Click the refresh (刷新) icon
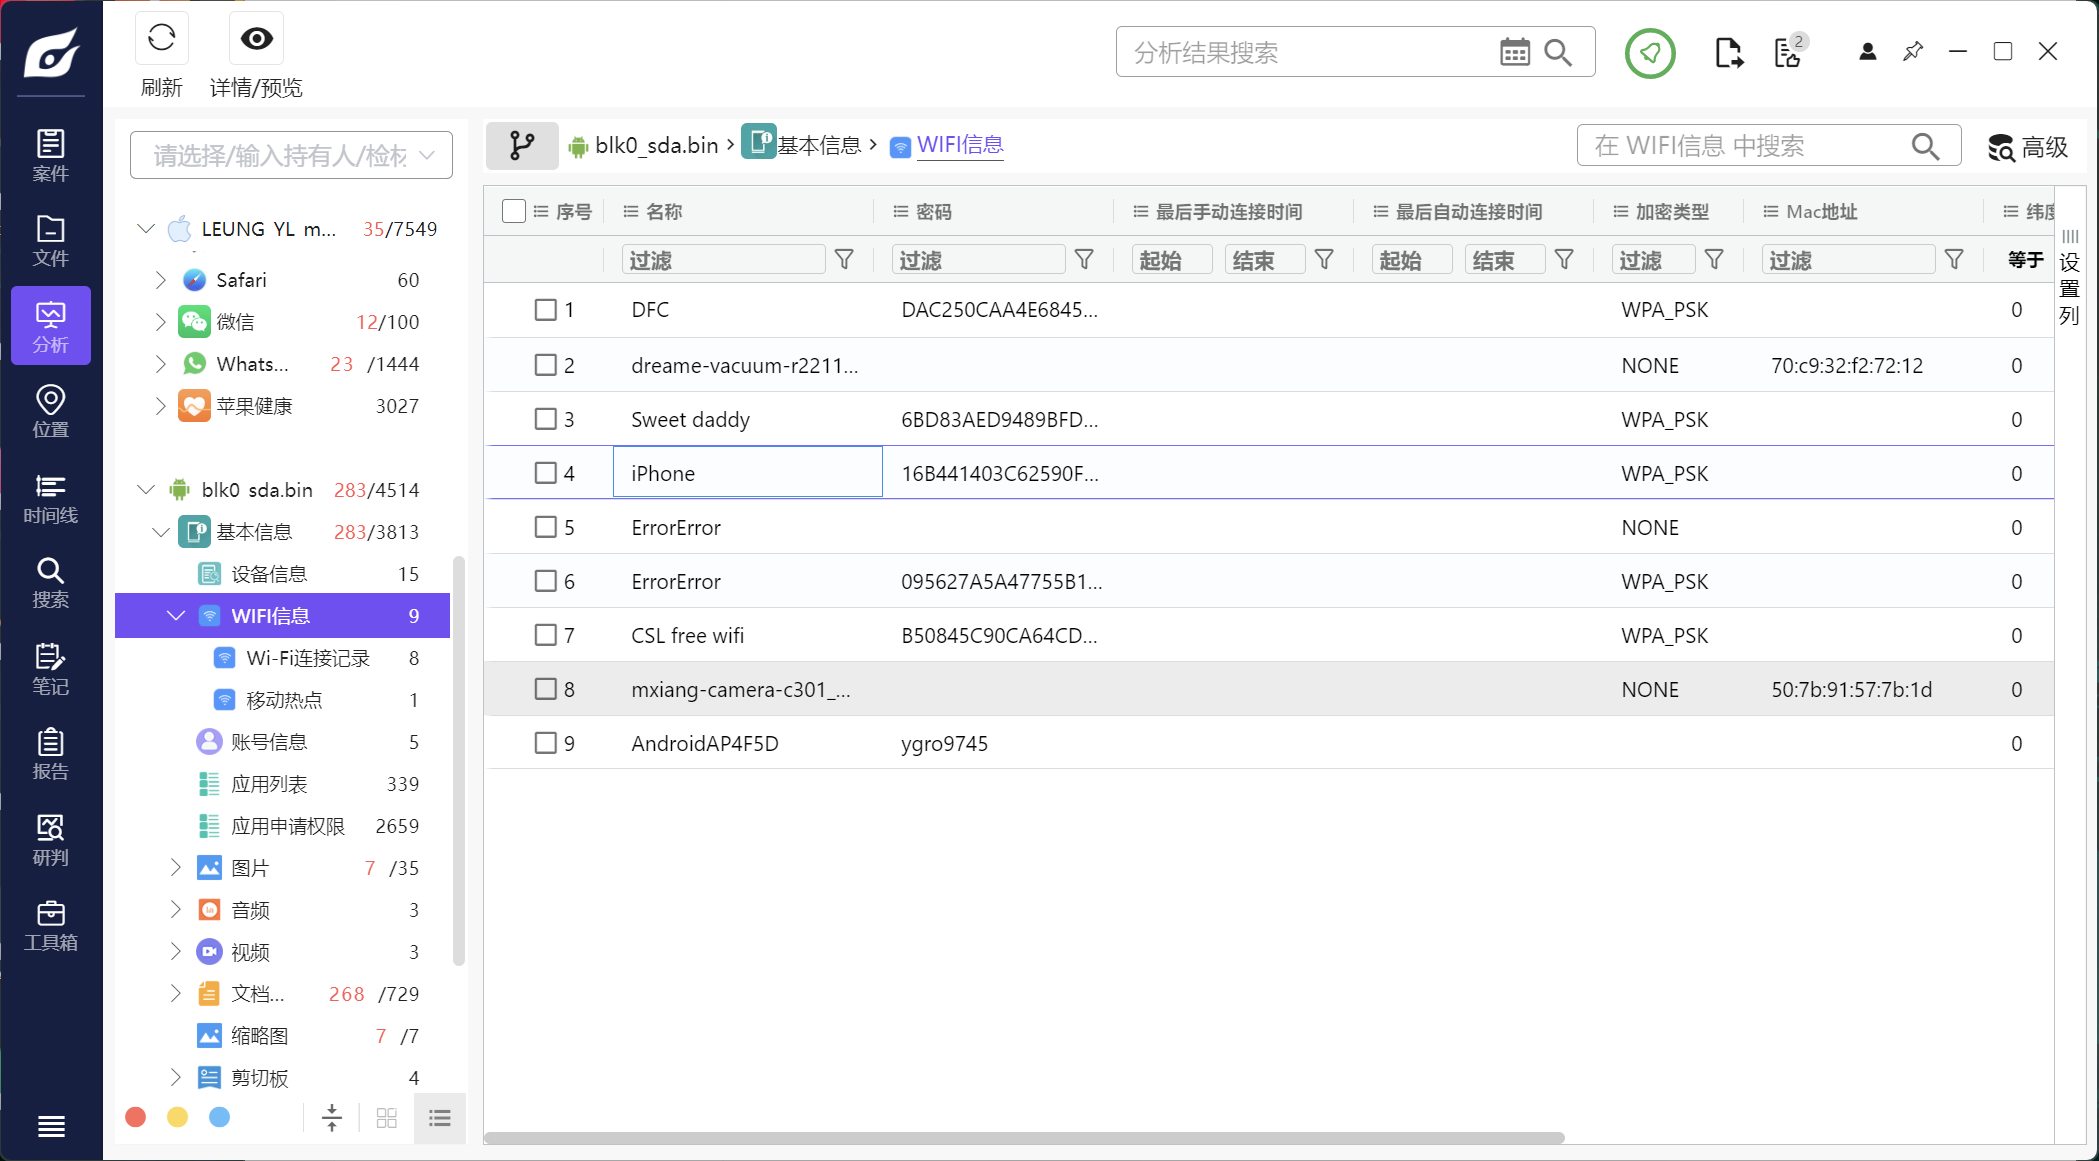The height and width of the screenshot is (1161, 2099). [x=161, y=39]
